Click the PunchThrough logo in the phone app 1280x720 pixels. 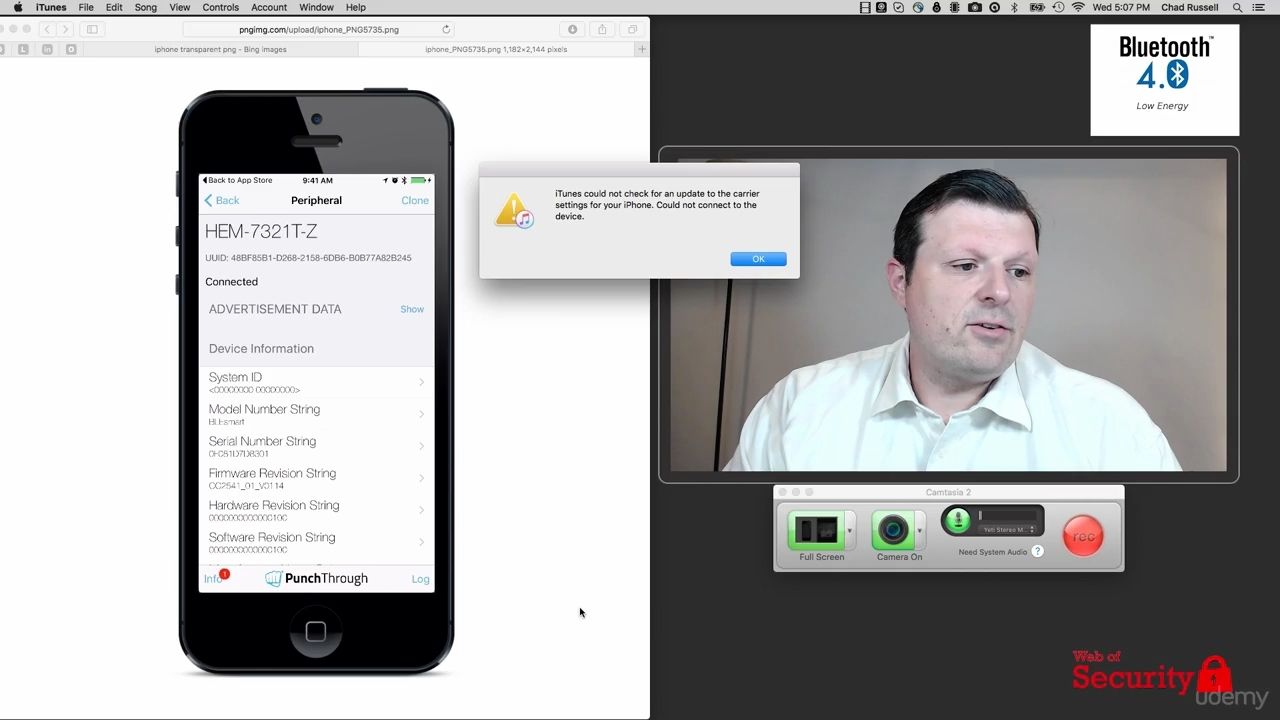tap(316, 578)
